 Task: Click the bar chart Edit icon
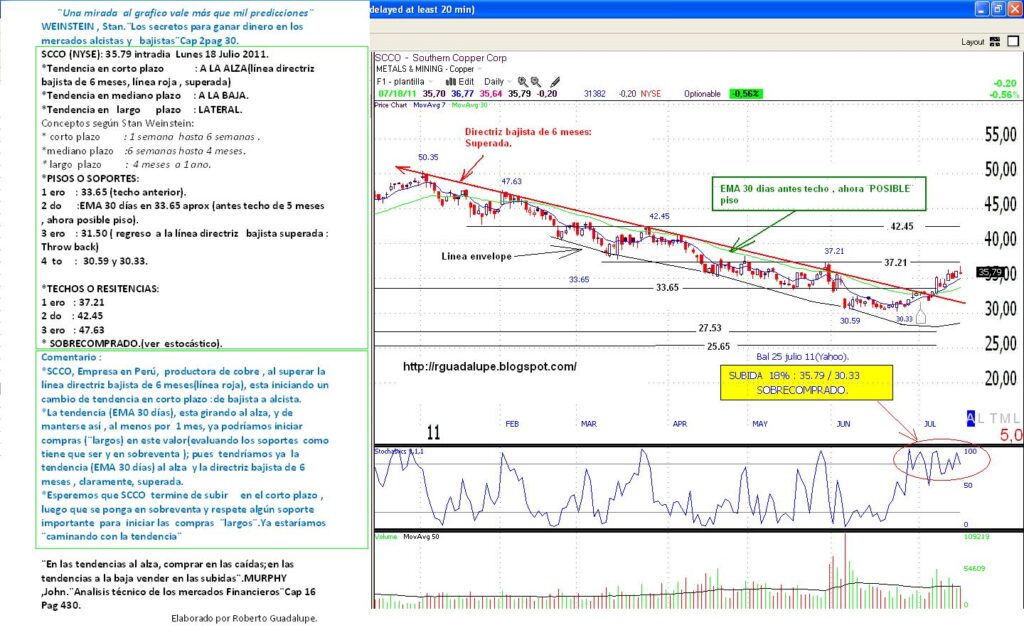(451, 82)
